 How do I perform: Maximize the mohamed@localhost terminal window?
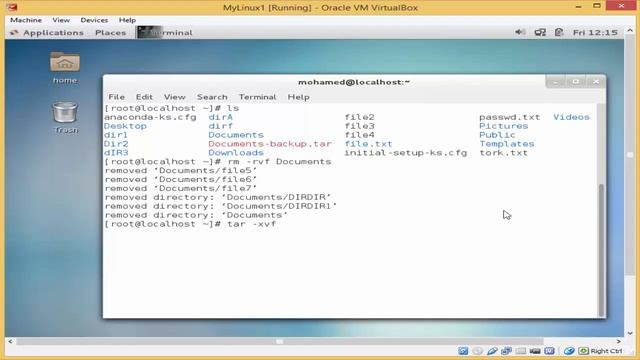(576, 82)
